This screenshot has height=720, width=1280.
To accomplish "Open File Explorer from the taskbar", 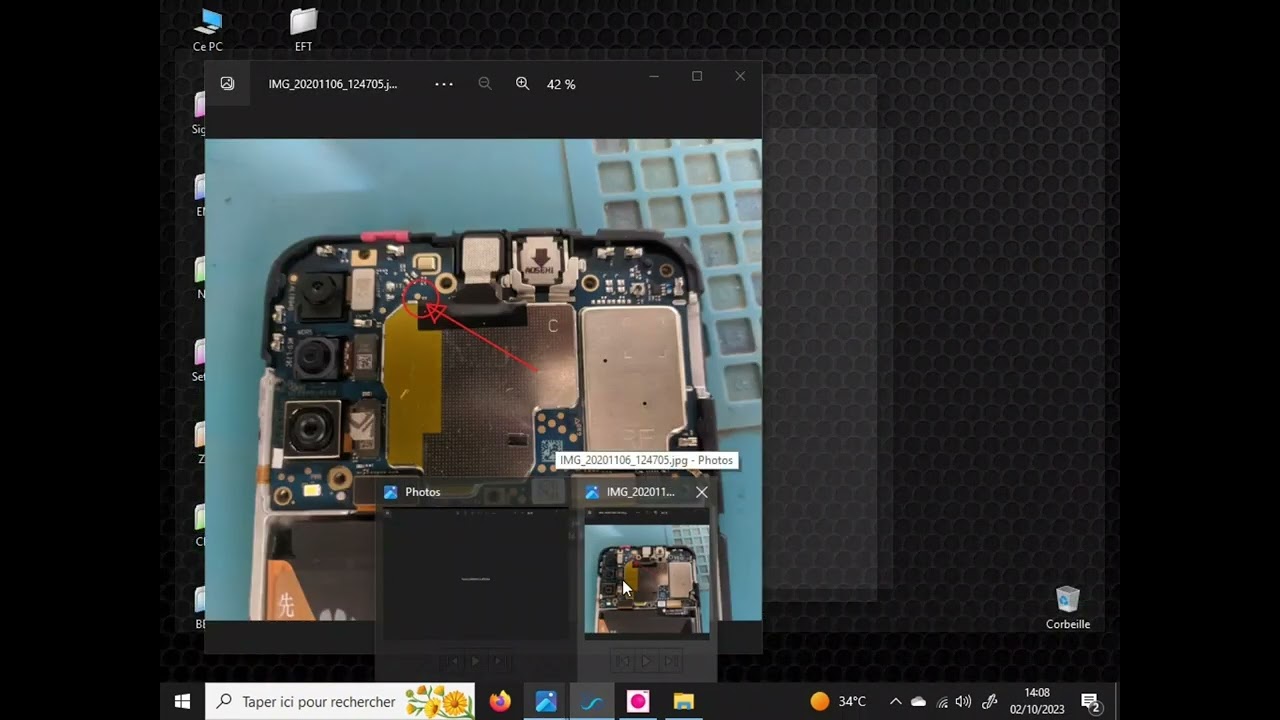I will pos(683,702).
